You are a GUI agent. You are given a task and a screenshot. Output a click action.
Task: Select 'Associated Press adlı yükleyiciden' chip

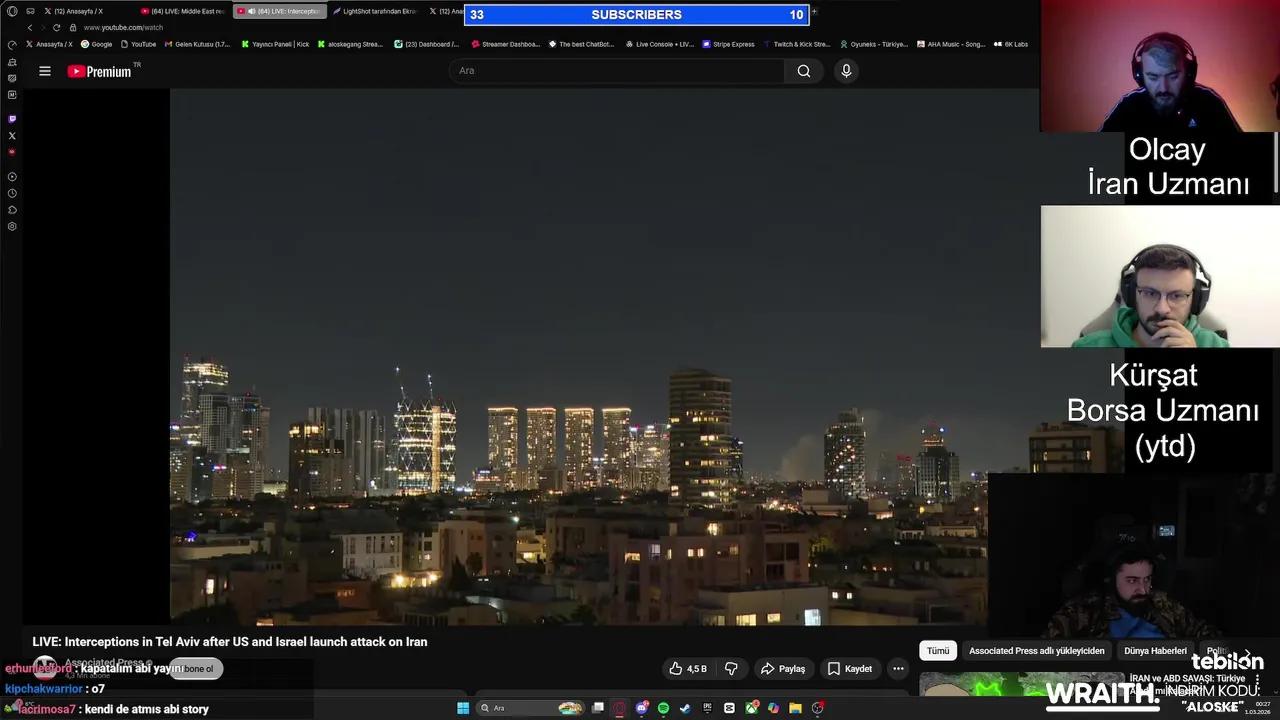coord(1037,651)
